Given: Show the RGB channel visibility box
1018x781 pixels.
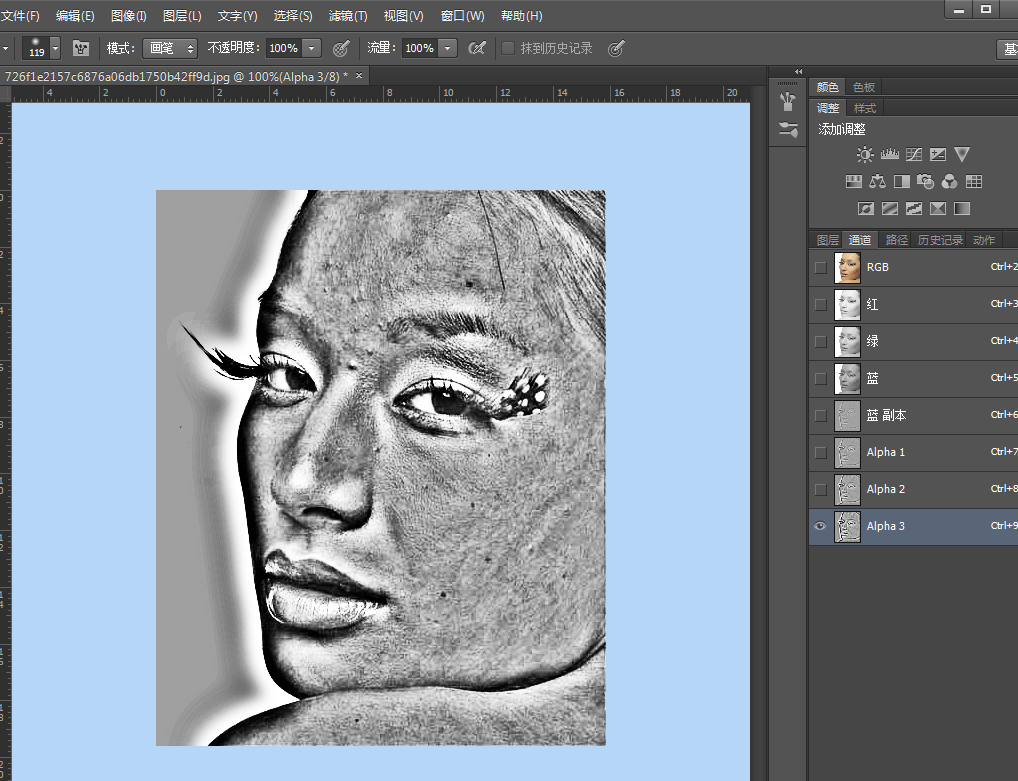Looking at the screenshot, I should pyautogui.click(x=821, y=268).
